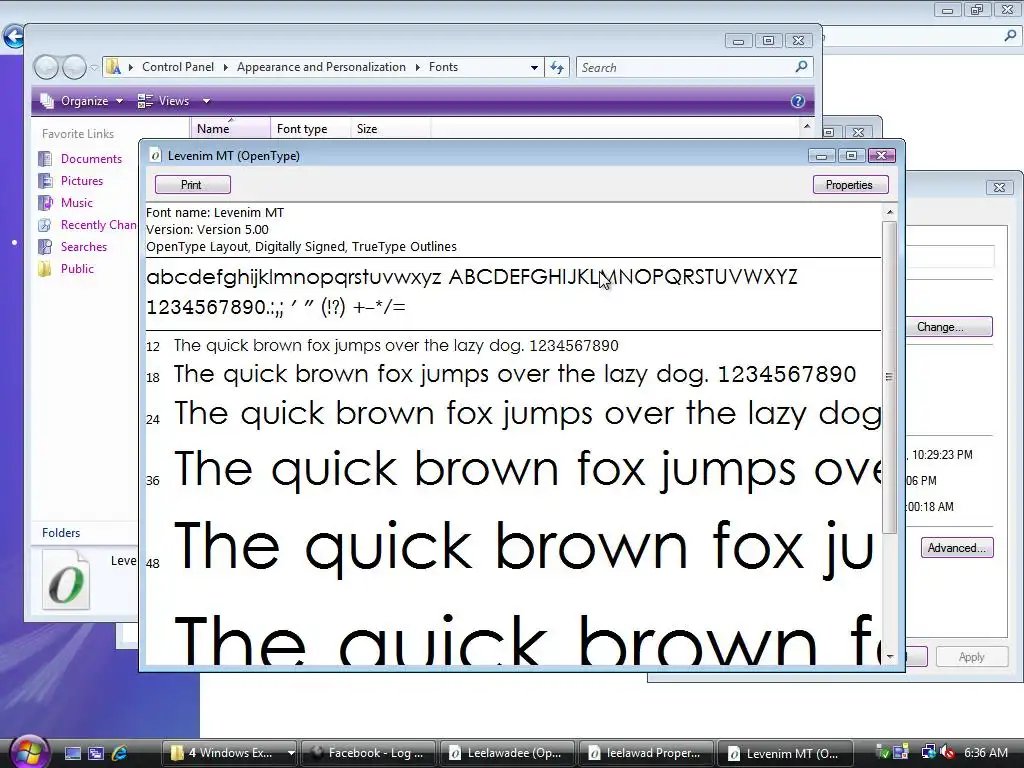Switch to Levenim MT taskbar button
Image resolution: width=1024 pixels, height=768 pixels.
[x=785, y=753]
